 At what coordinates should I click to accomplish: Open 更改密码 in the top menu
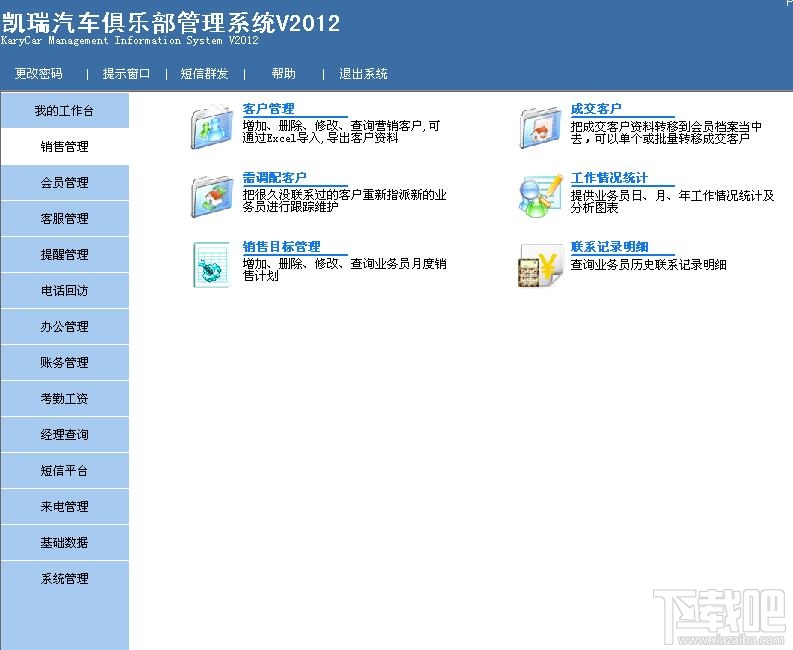tap(38, 74)
